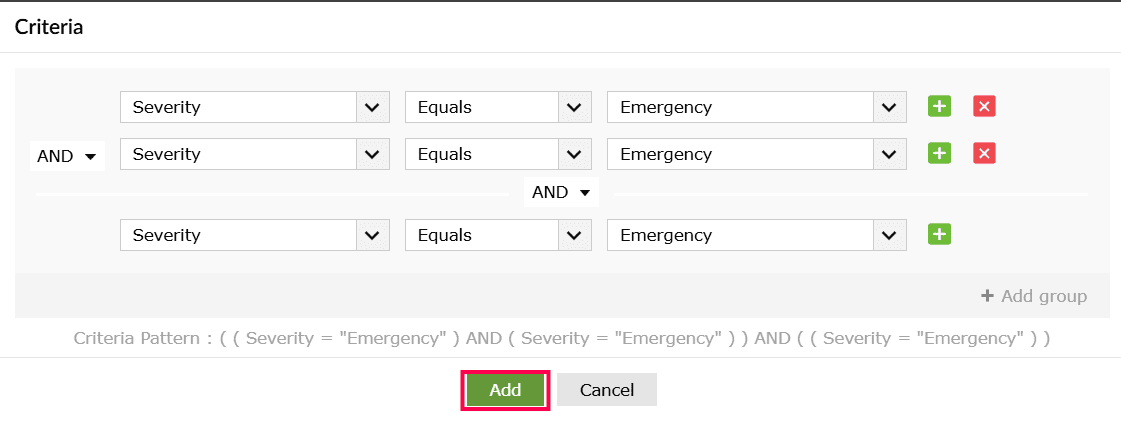Expand second row Severity field dropdown
The width and height of the screenshot is (1121, 421).
point(255,154)
